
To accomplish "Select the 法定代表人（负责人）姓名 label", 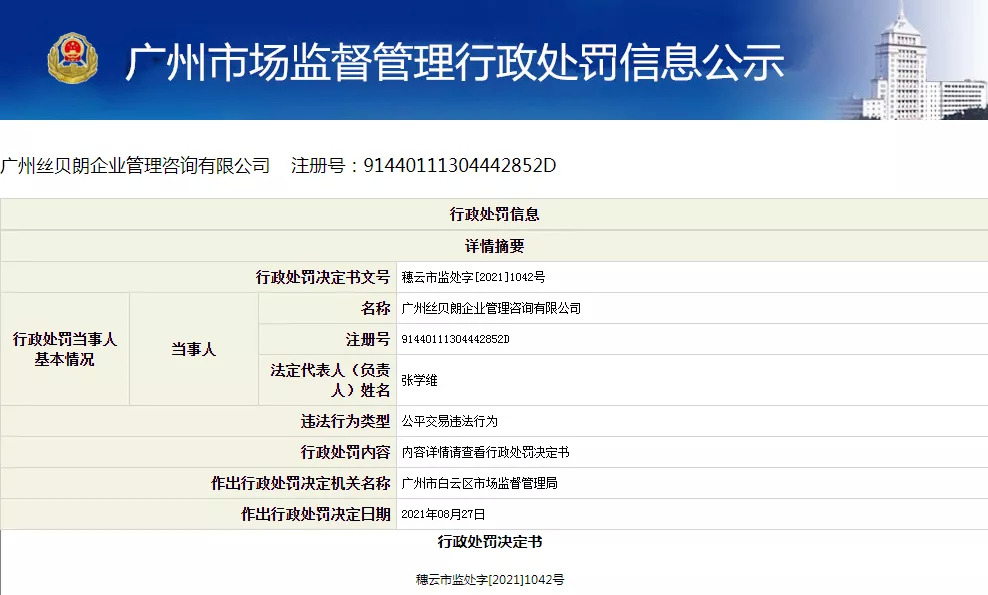I will (x=329, y=380).
